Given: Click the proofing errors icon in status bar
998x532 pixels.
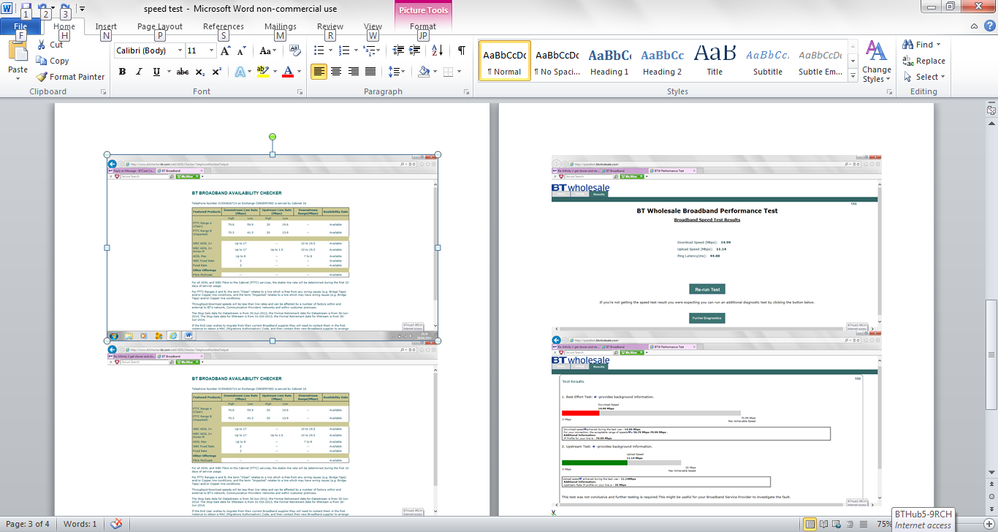Looking at the screenshot, I should (x=116, y=524).
